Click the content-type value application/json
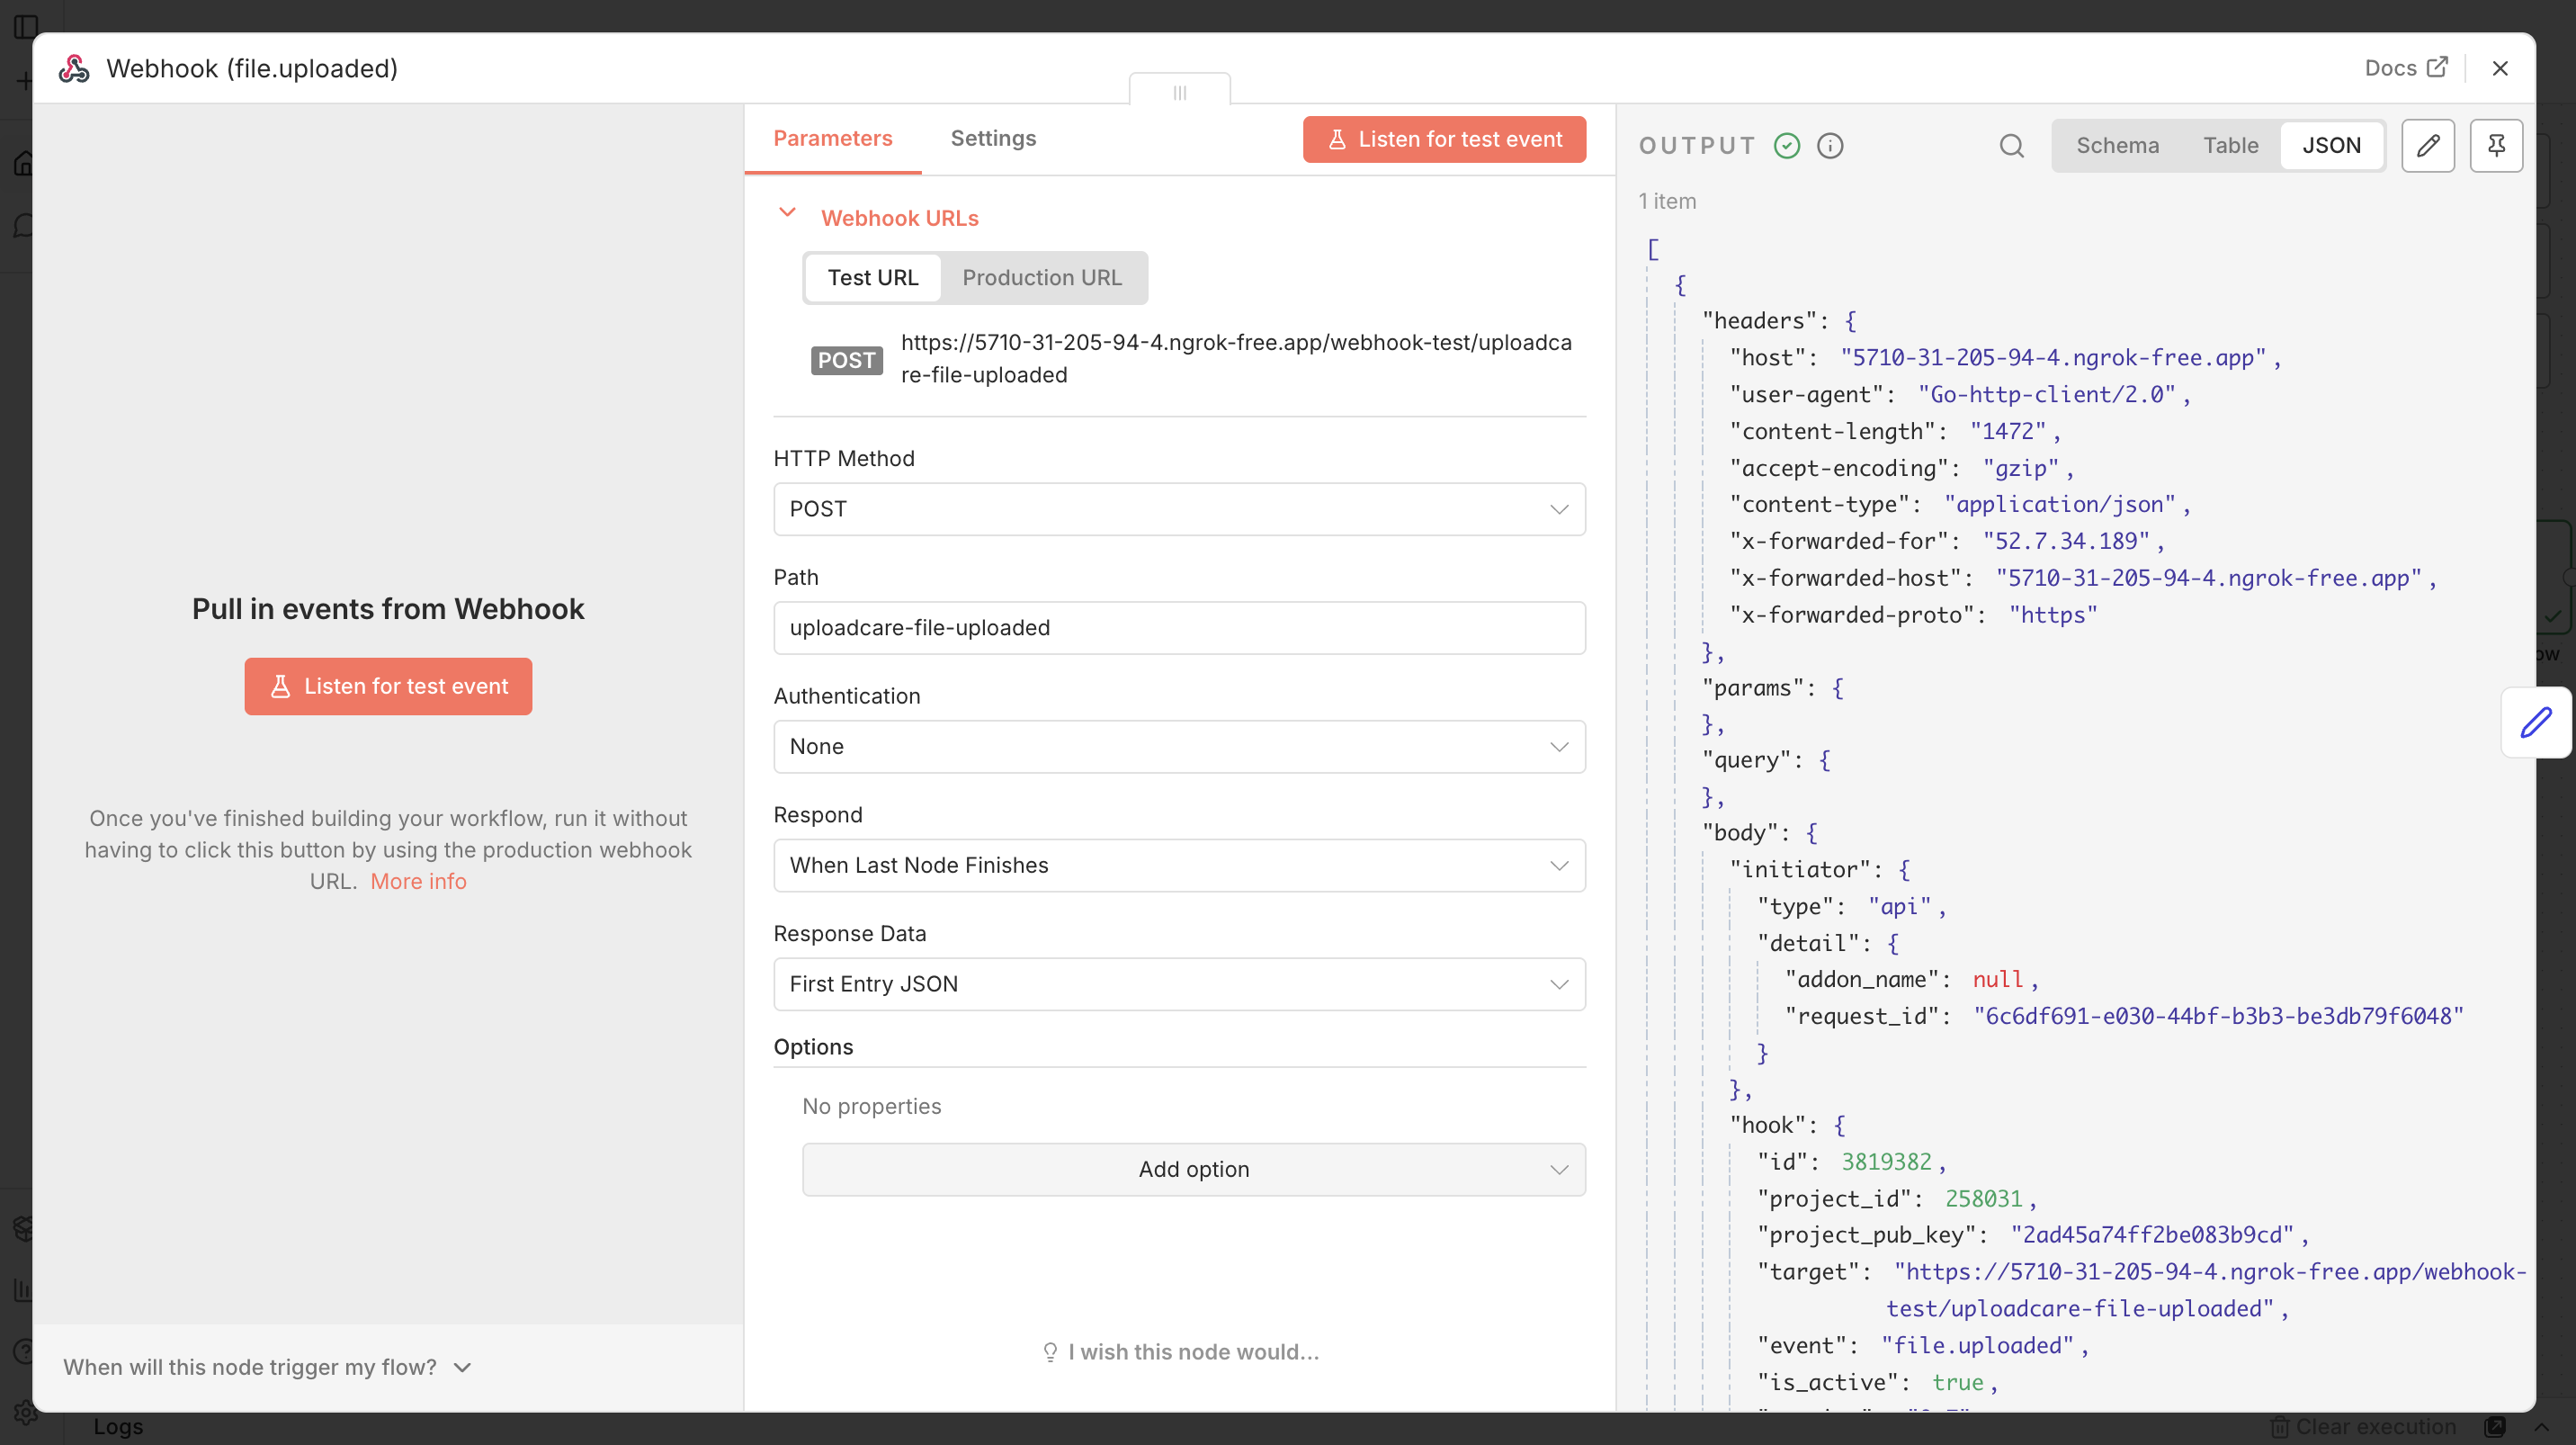Image resolution: width=2576 pixels, height=1445 pixels. pyautogui.click(x=2059, y=505)
